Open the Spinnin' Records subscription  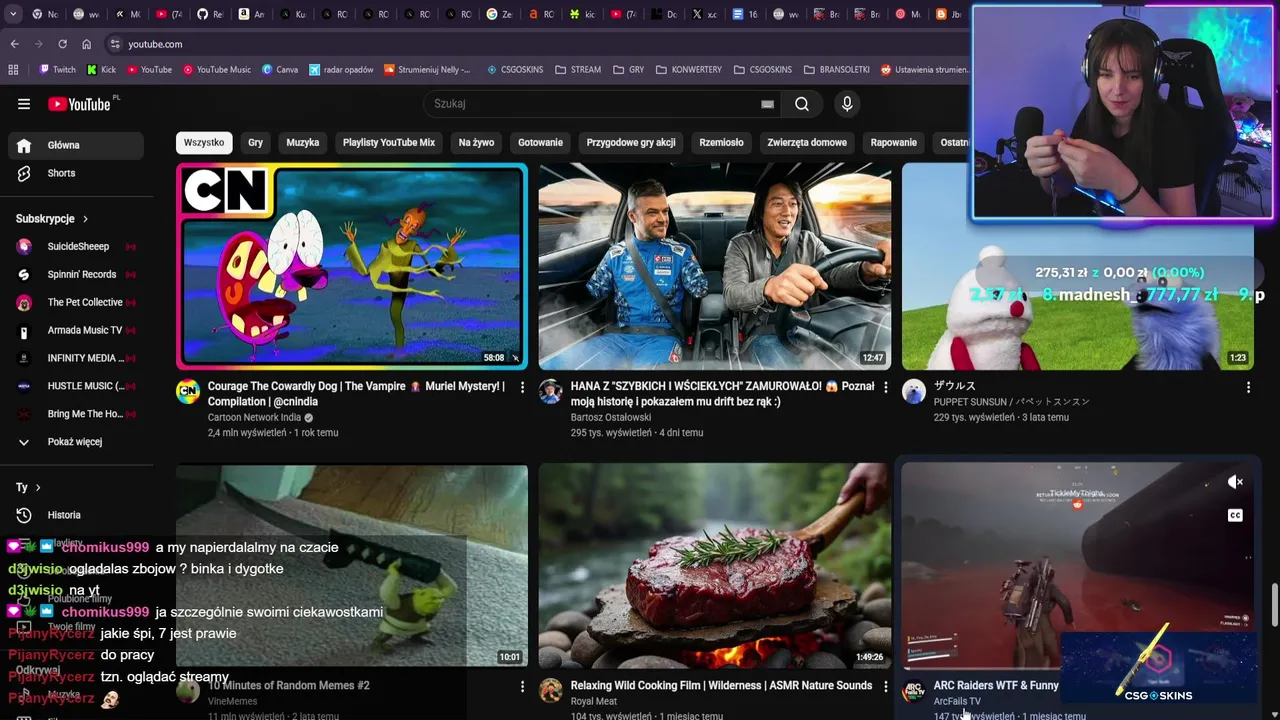[76, 275]
